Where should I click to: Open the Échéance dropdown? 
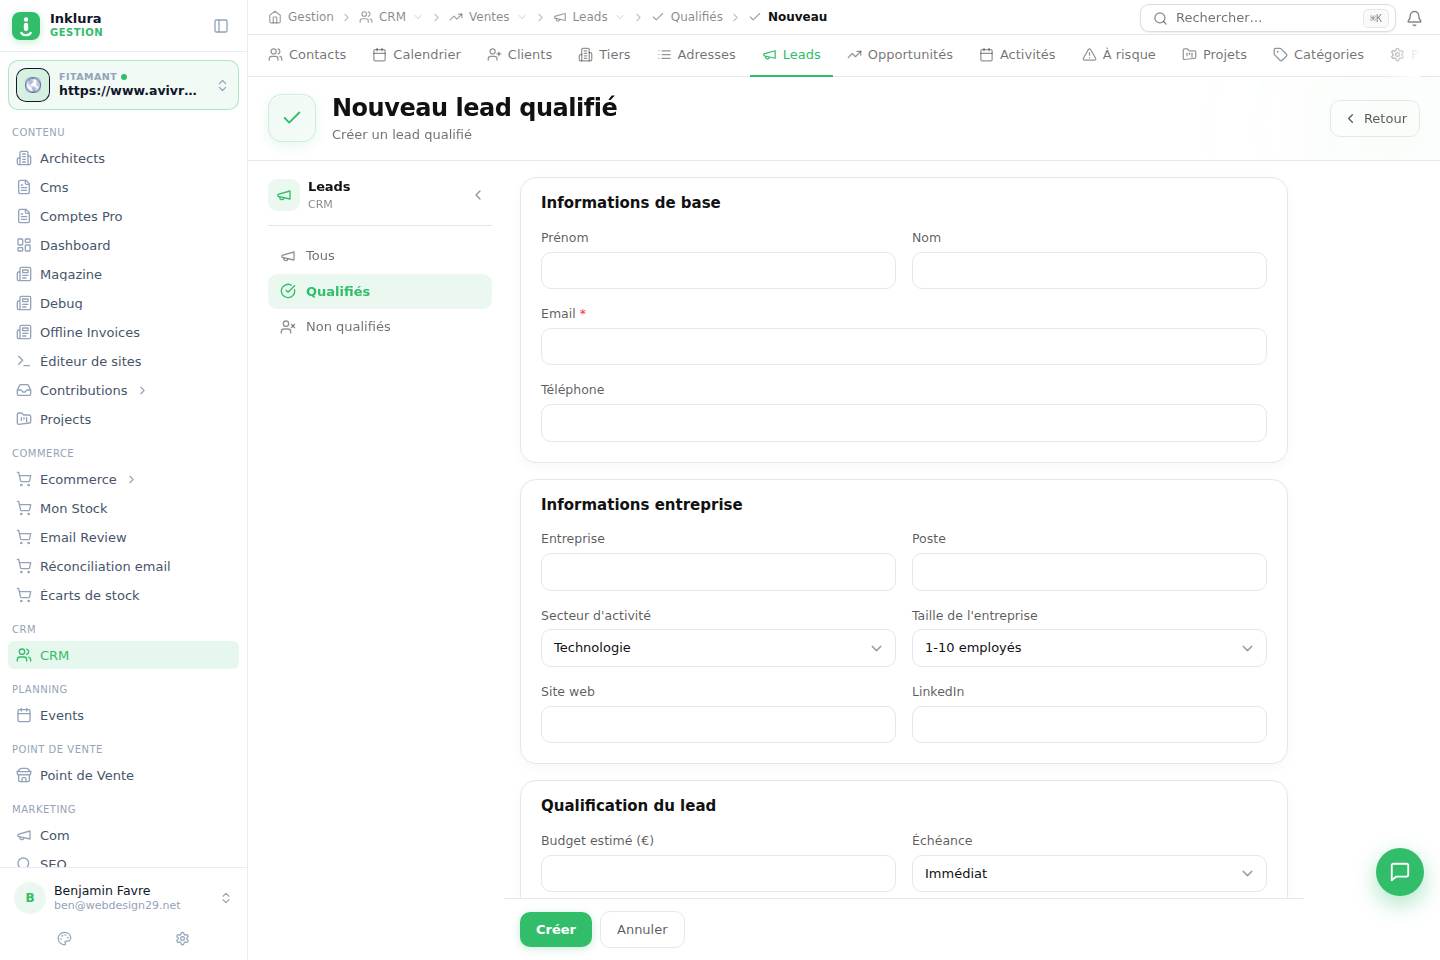click(1089, 873)
